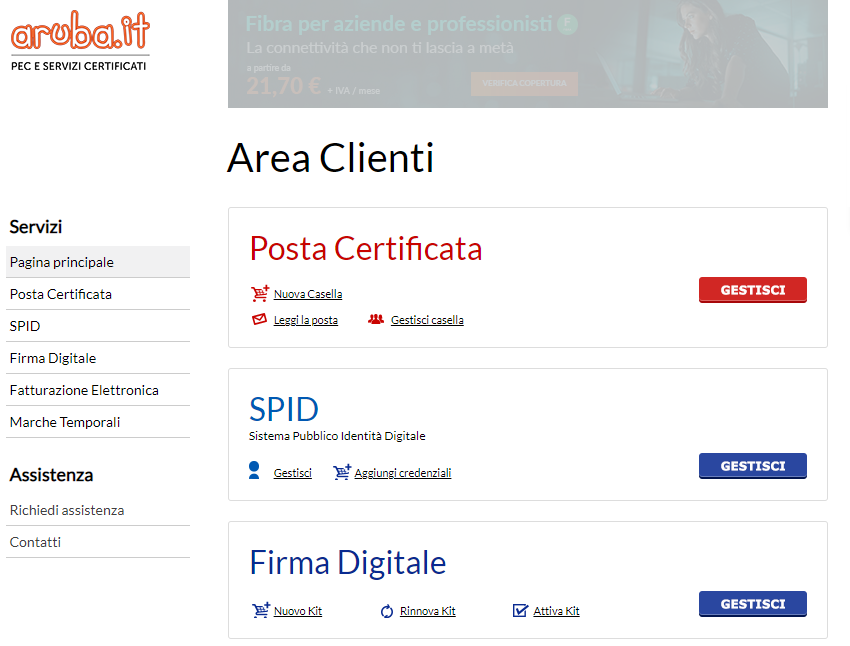Click the envelope icon beside Leggi la posta
This screenshot has height=646, width=850.
point(260,319)
